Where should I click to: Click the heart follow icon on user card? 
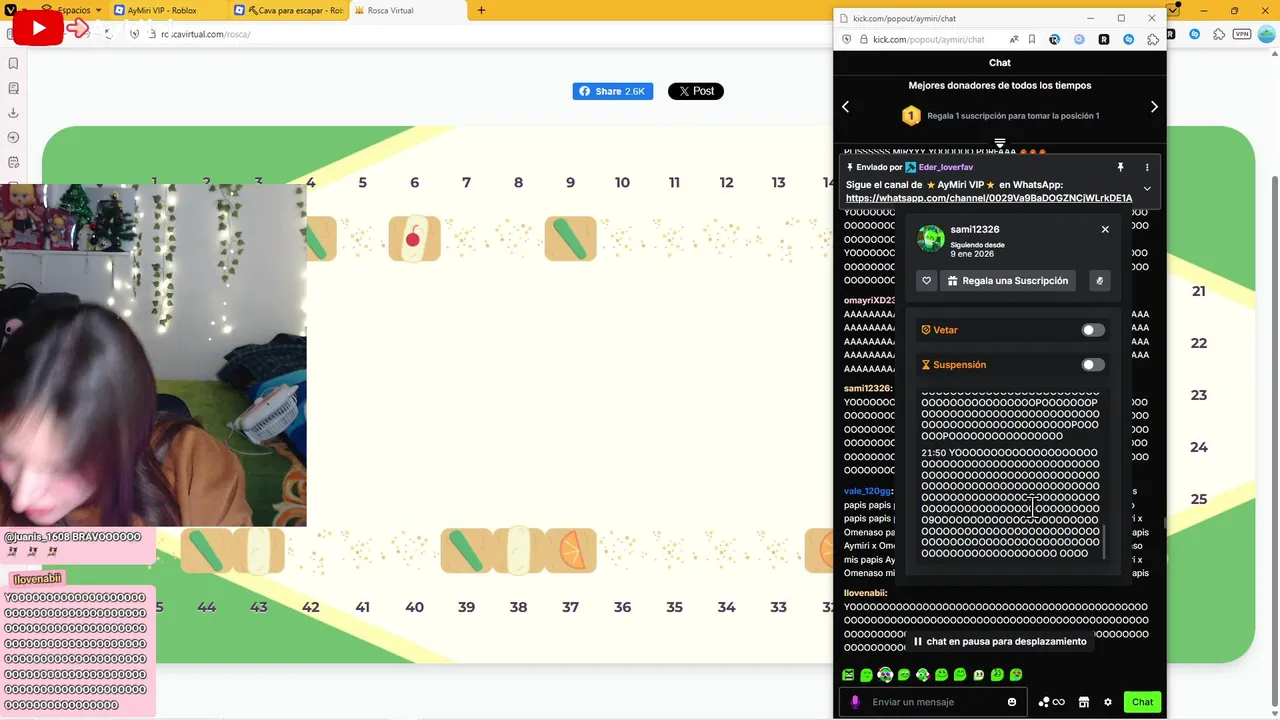pyautogui.click(x=926, y=281)
